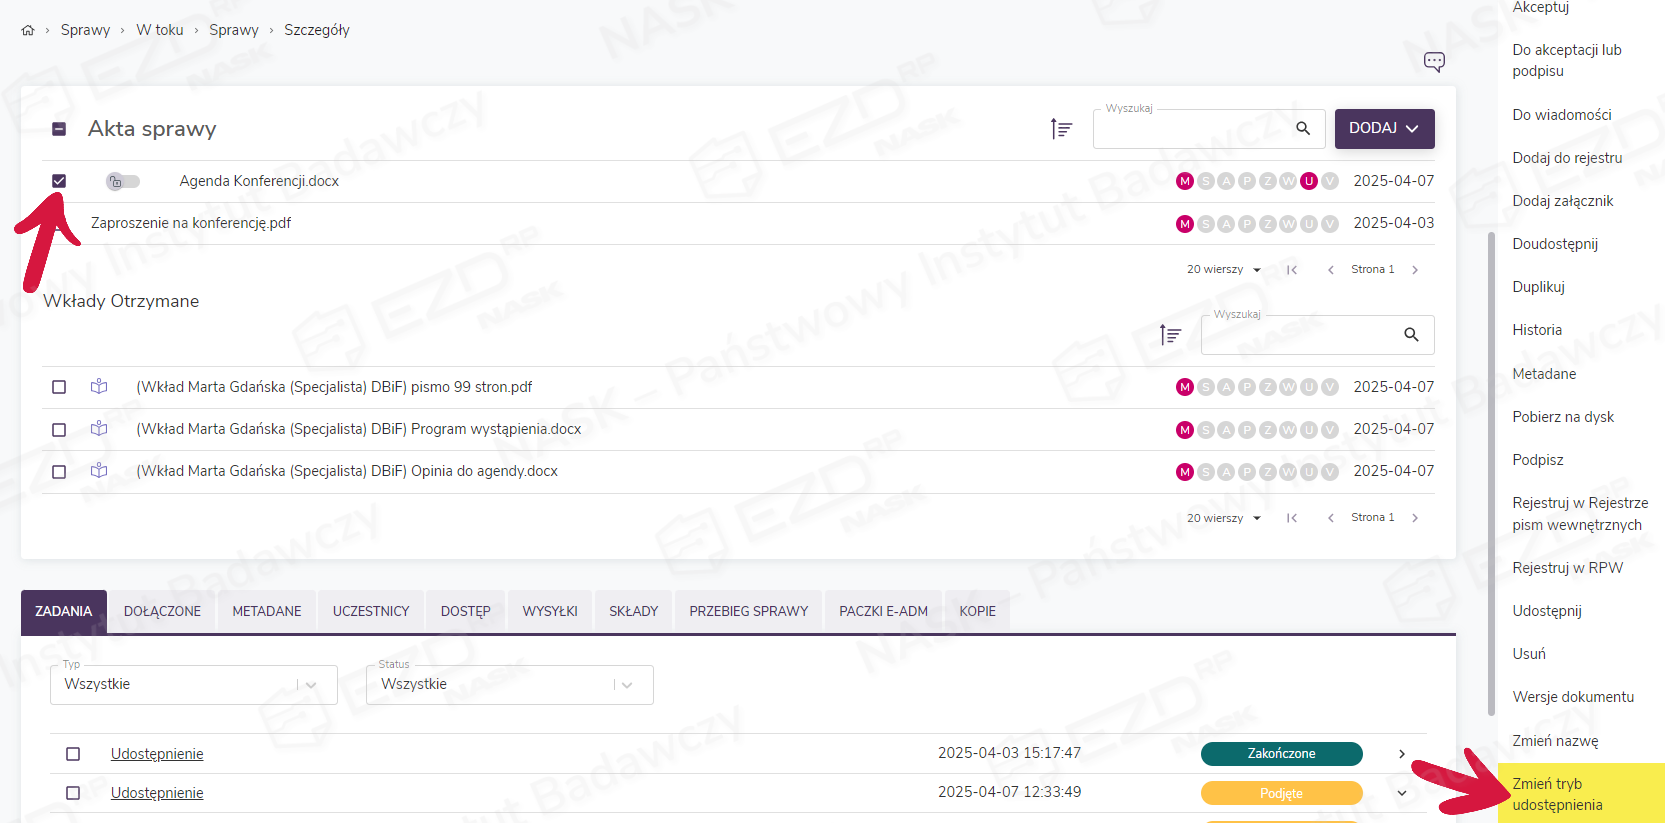1665x823 pixels.
Task: Open the DODAJ dropdown button
Action: tap(1384, 129)
